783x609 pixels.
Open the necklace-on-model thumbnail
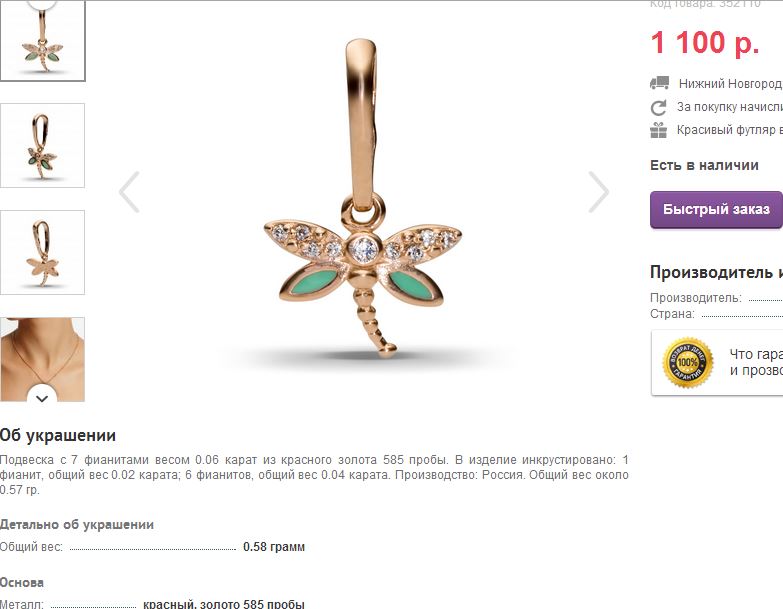pos(42,359)
